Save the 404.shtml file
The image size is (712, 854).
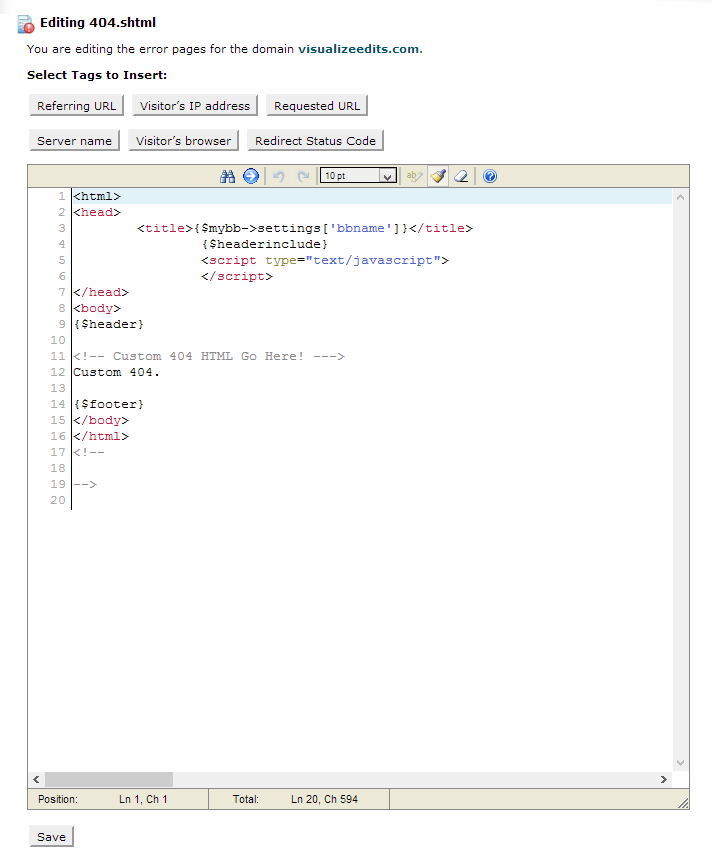click(x=51, y=837)
